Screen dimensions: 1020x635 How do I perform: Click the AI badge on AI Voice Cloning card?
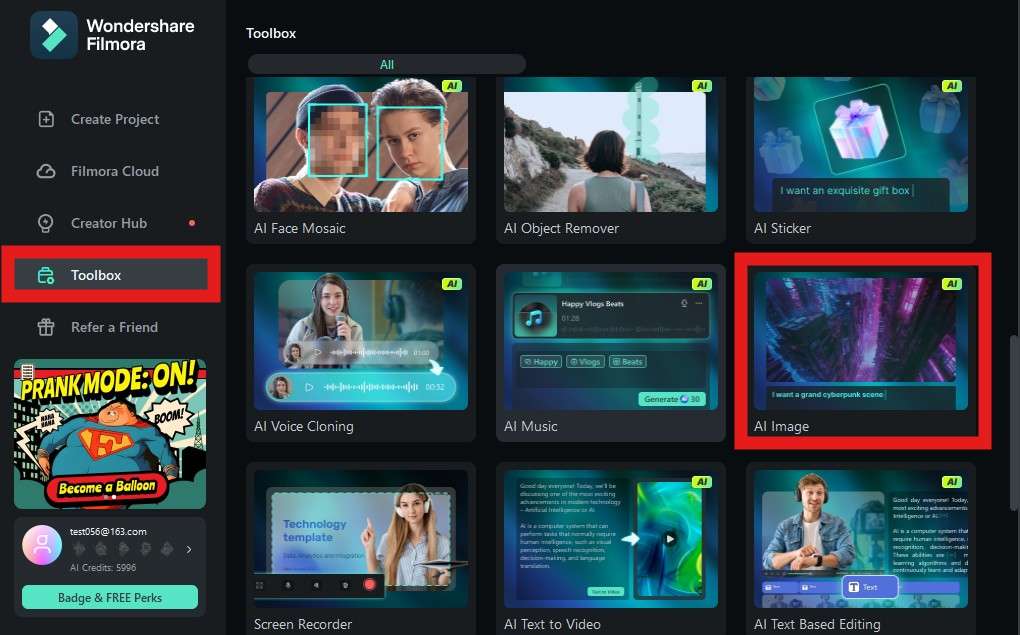(x=452, y=284)
